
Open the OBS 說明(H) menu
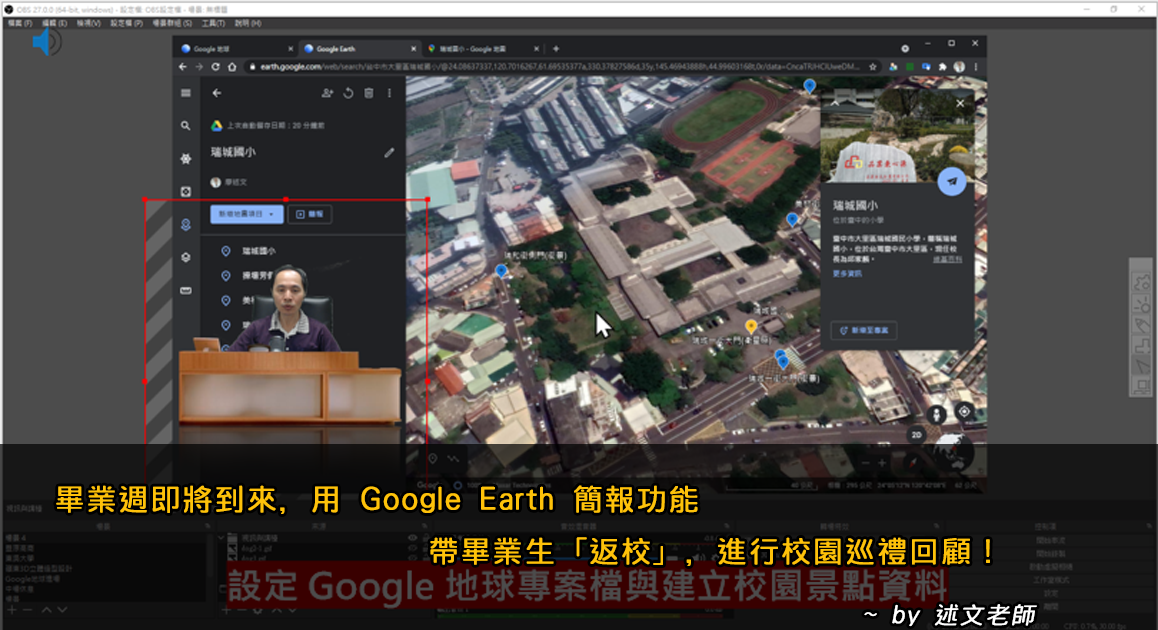[x=248, y=24]
